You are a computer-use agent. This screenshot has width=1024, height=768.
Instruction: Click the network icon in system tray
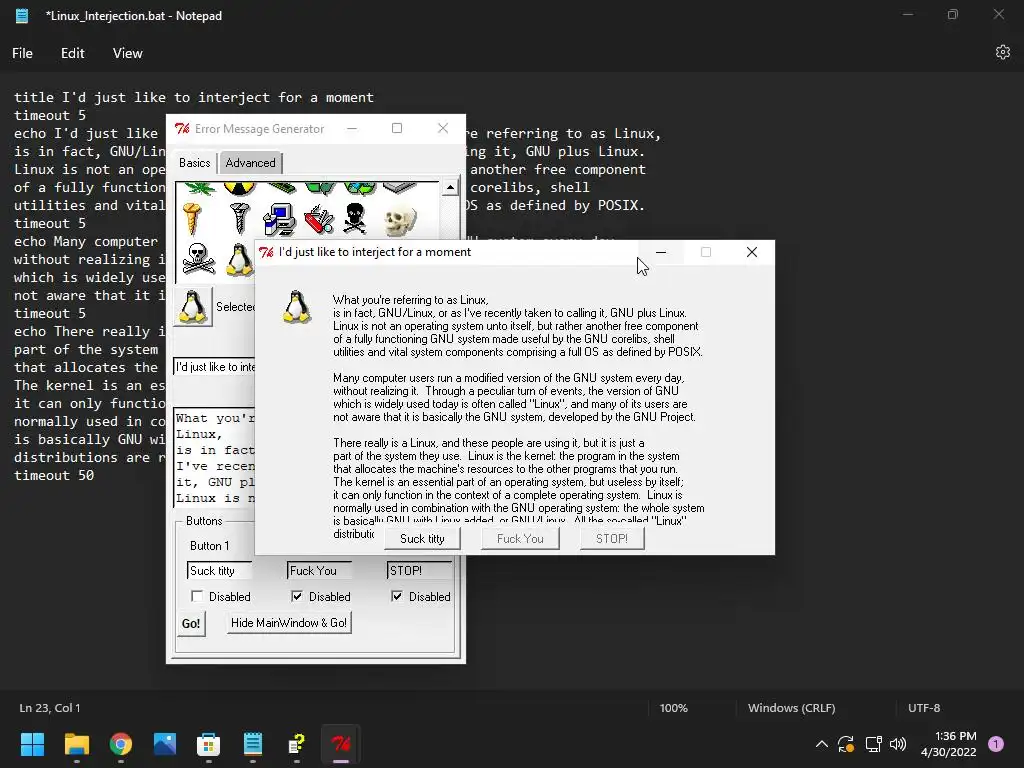(873, 744)
